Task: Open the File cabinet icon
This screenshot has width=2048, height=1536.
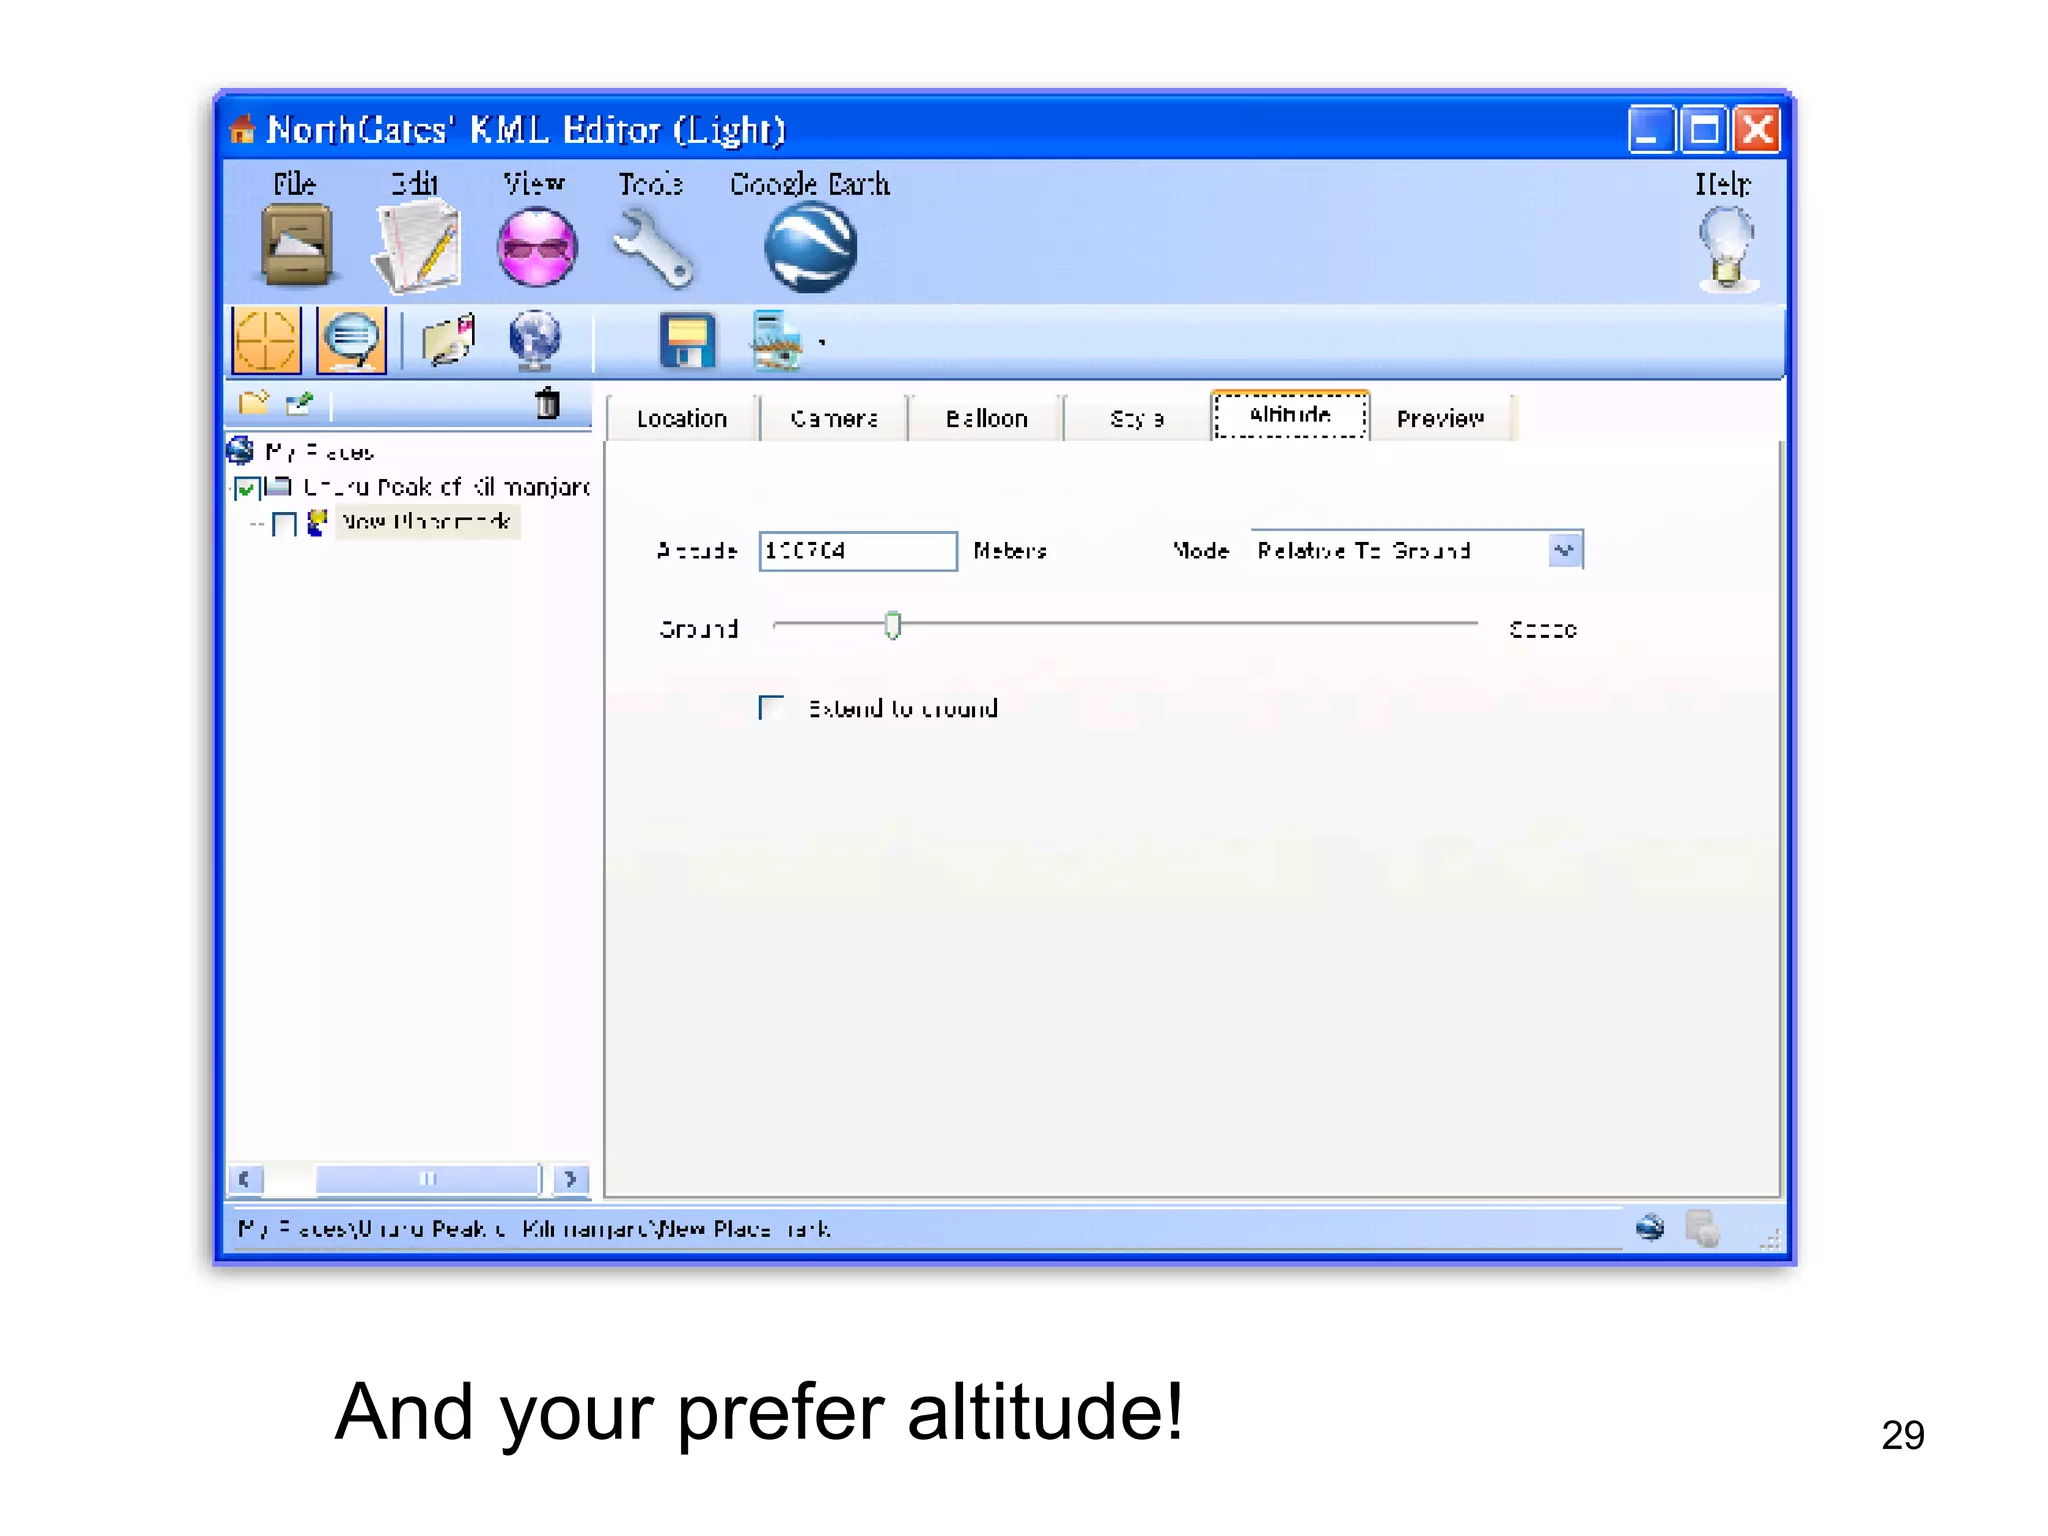Action: click(x=296, y=246)
